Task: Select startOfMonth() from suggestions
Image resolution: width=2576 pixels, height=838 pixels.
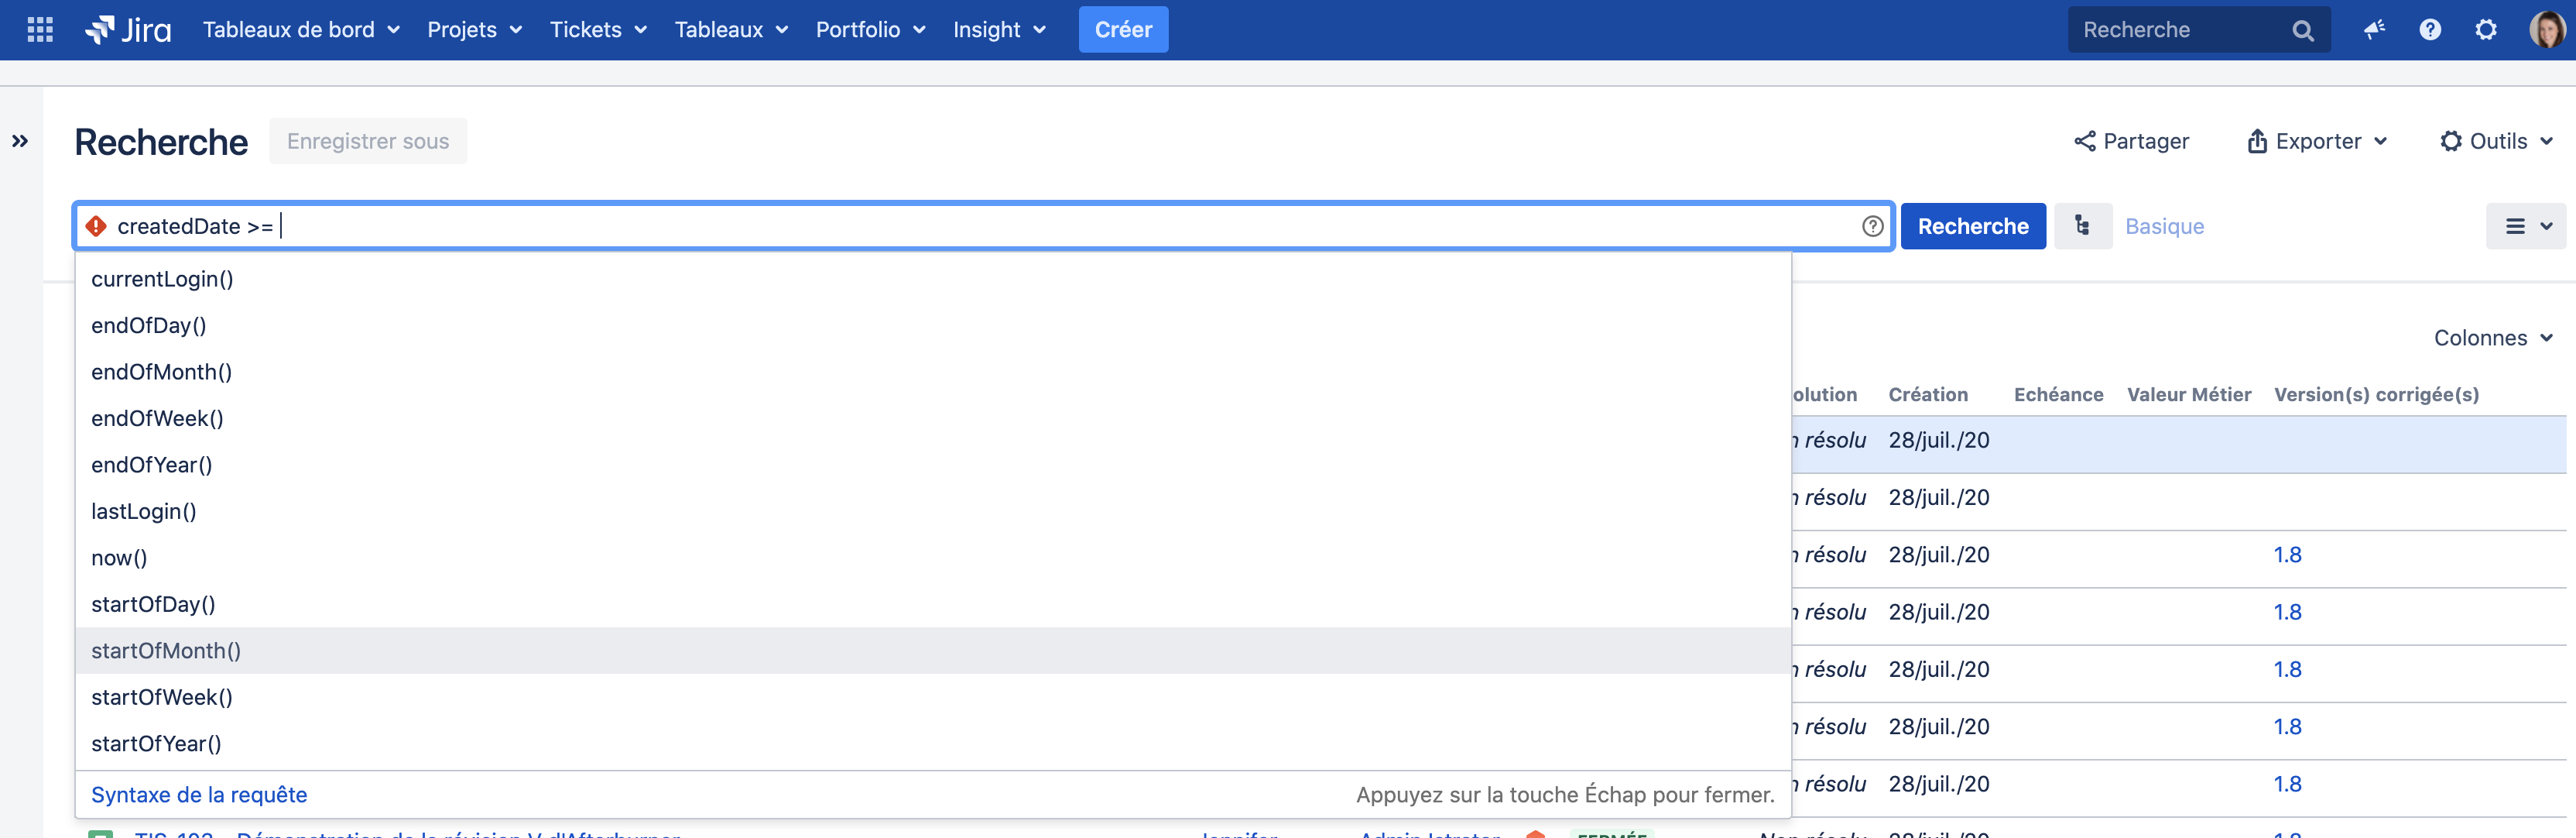Action: 166,651
